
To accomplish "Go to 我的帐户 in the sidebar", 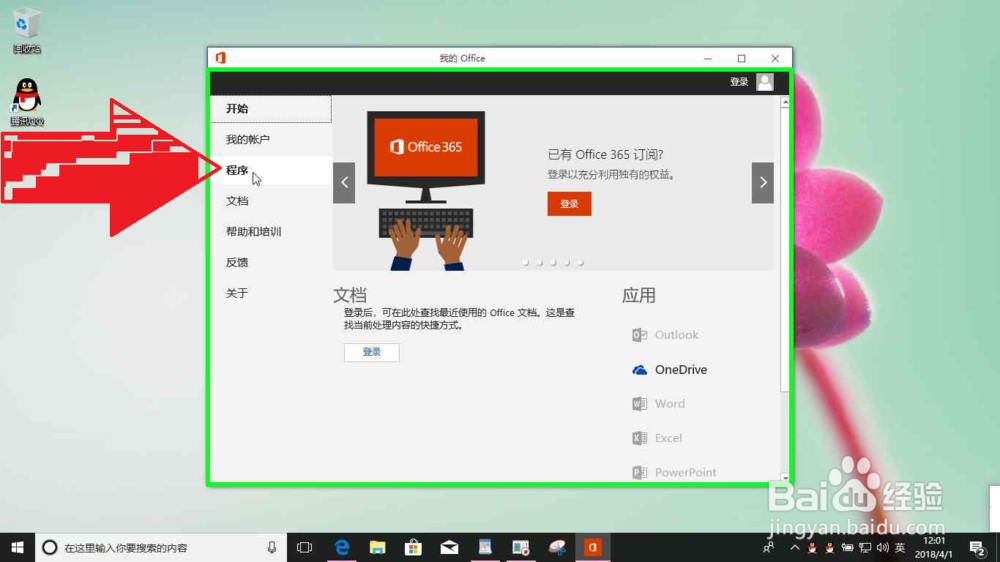I will tap(271, 140).
